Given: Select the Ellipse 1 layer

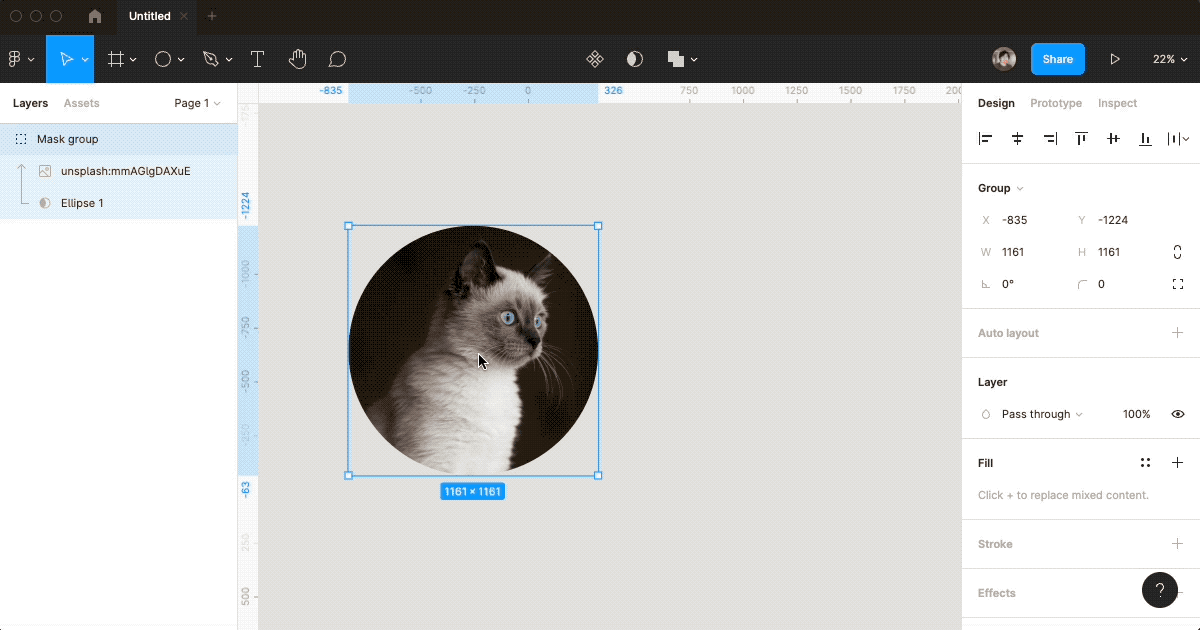Looking at the screenshot, I should (x=82, y=203).
